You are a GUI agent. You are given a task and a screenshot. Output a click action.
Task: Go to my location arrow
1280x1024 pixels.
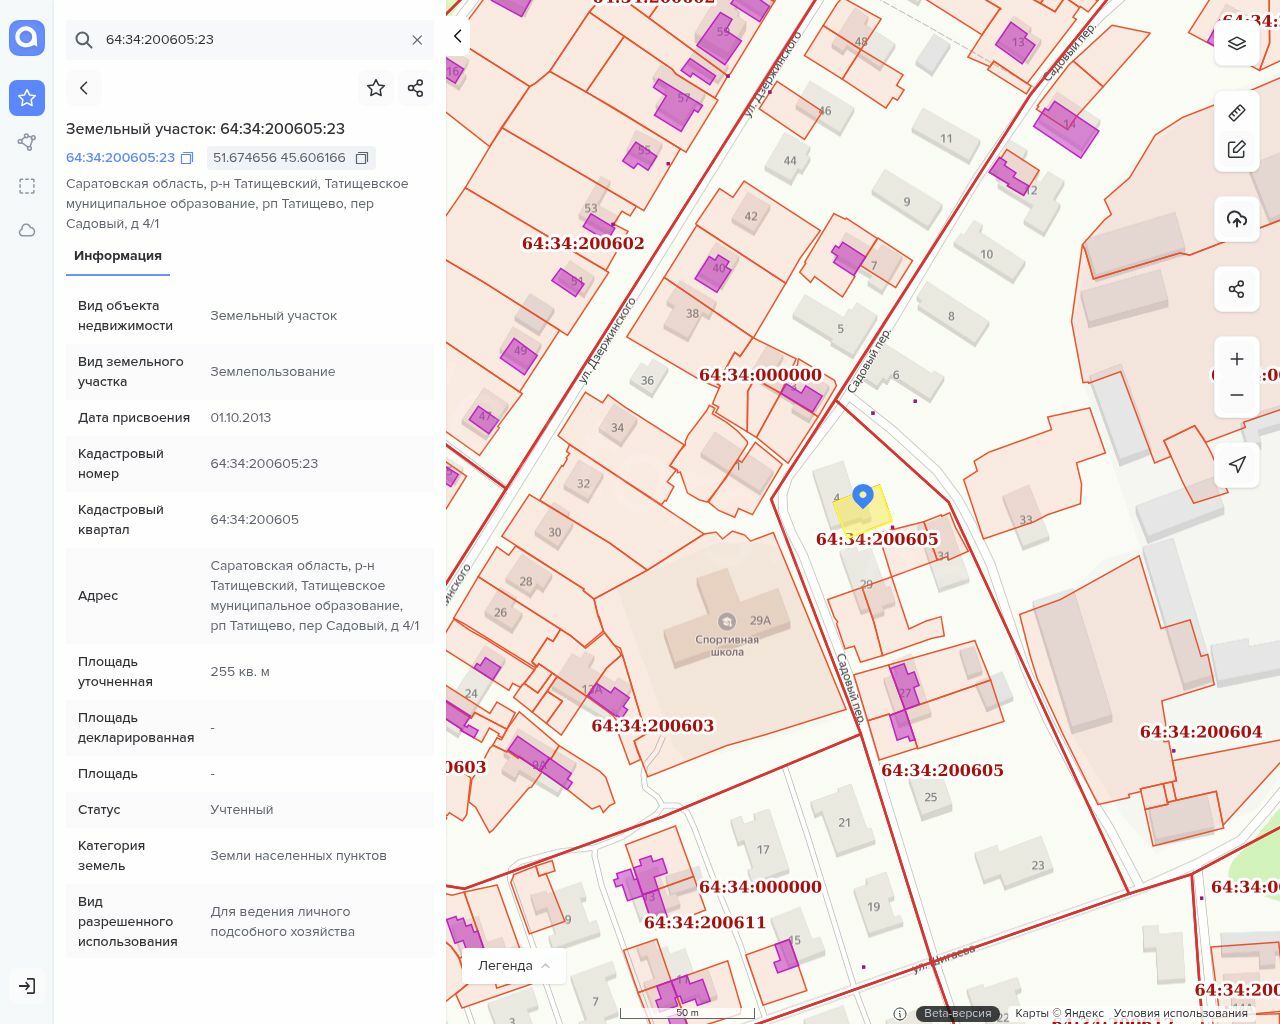coord(1237,465)
